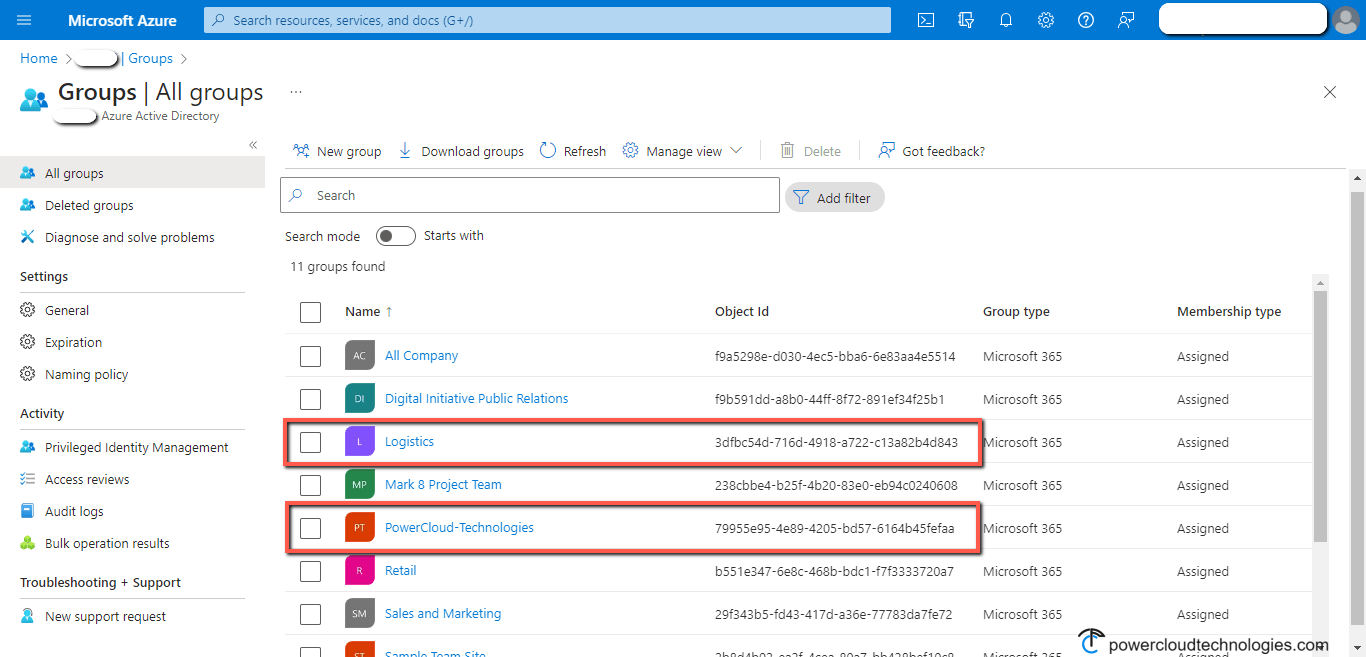Collapse the left sidebar with double chevron
The image size is (1366, 657).
click(x=253, y=145)
